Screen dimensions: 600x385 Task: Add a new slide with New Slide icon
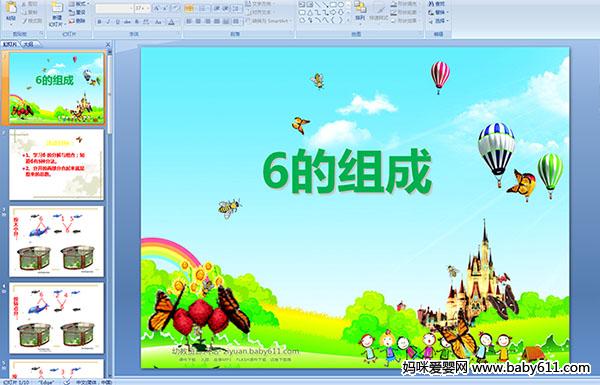tap(57, 14)
